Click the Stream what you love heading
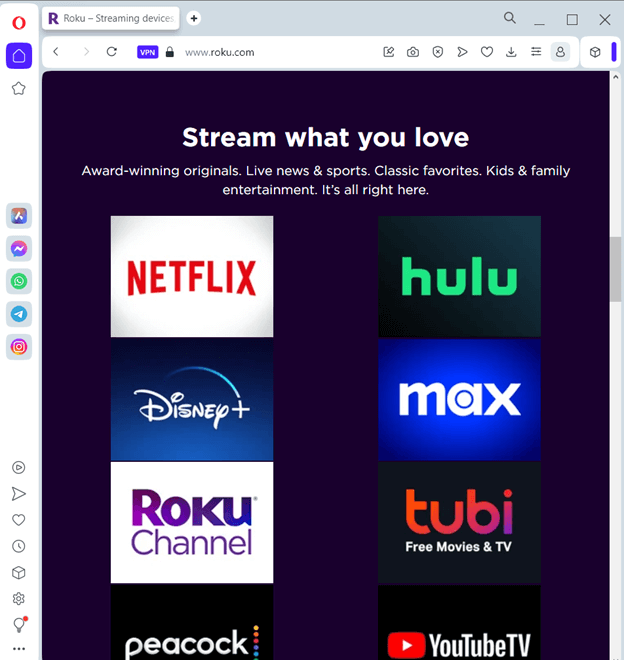The height and width of the screenshot is (660, 624). pyautogui.click(x=325, y=138)
